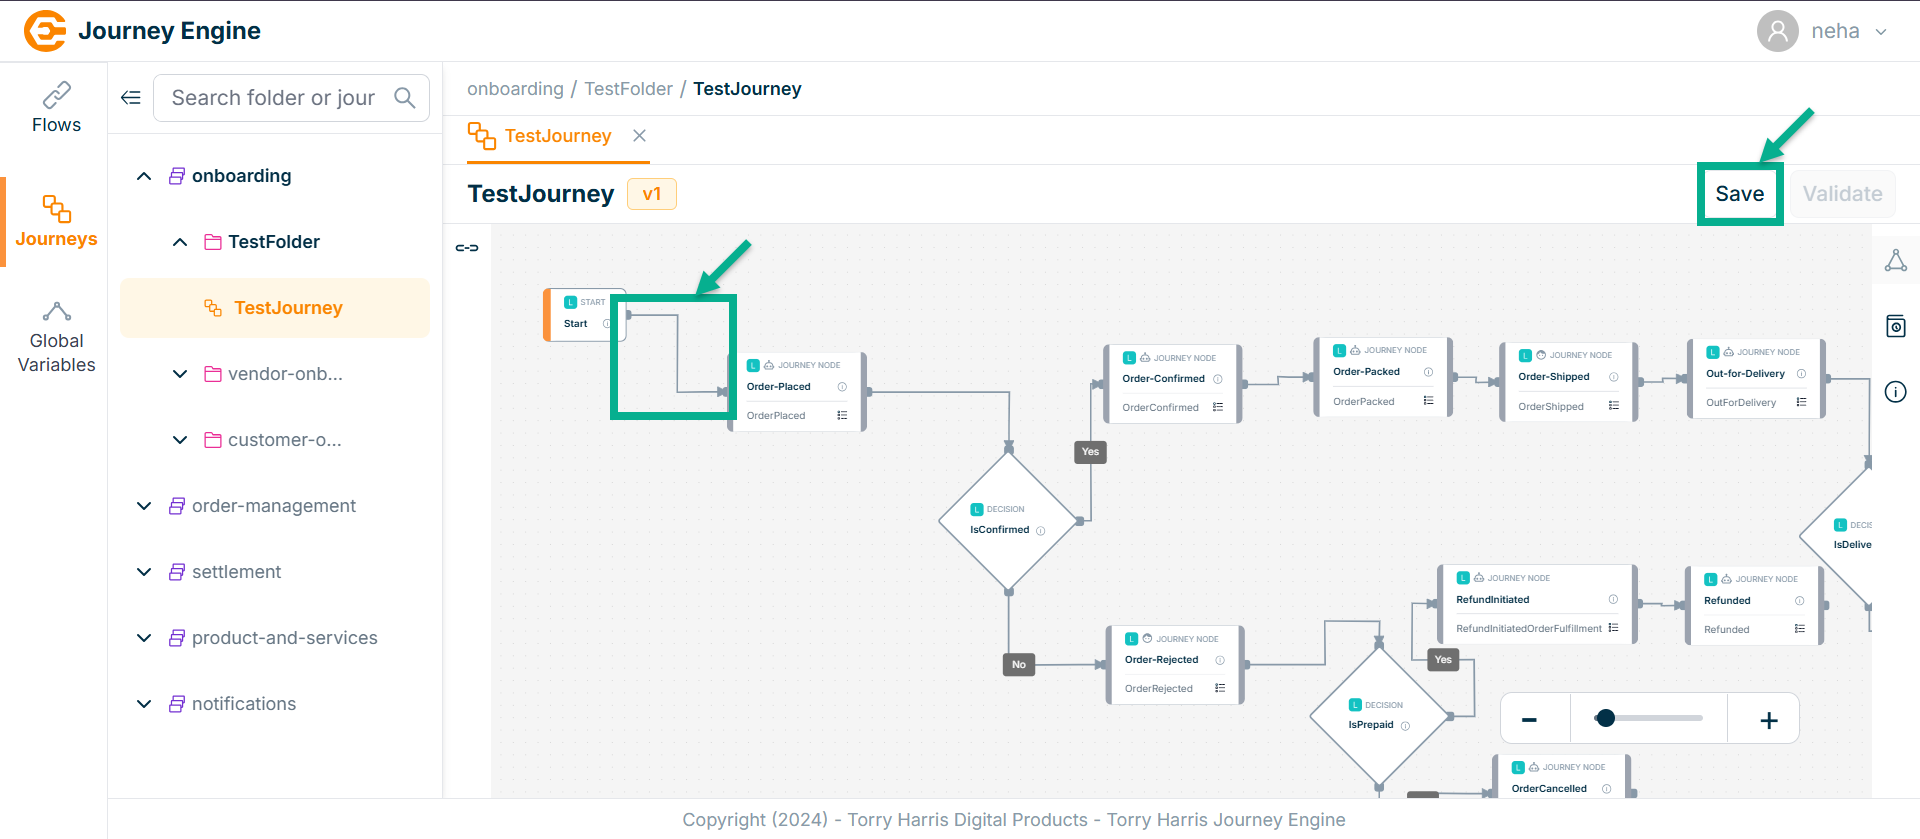Click the Save button
Viewport: 1920px width, 839px height.
tap(1739, 194)
